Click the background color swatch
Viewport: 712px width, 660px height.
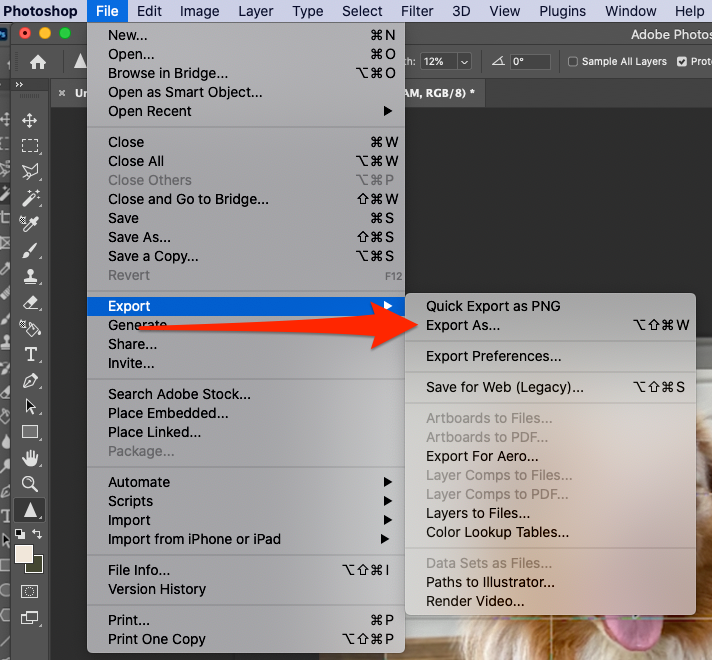click(37, 567)
